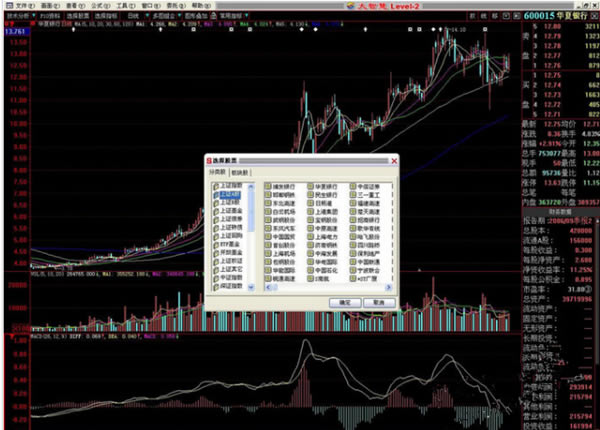Click the stock icon for 招商银行
600x430 pixels.
point(353,220)
